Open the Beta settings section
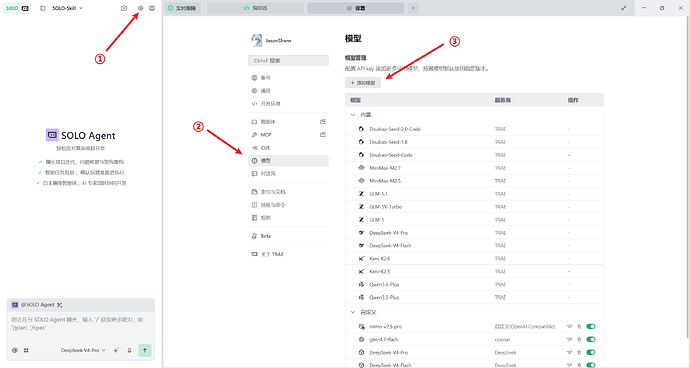690x368 pixels. 288,236
